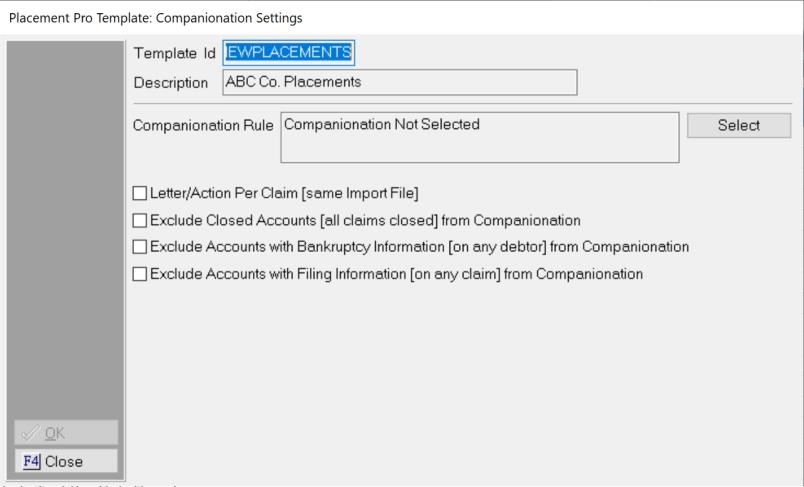Viewport: 804px width, 487px height.
Task: Enable Letter/Action Per Claim checkbox
Action: 140,194
